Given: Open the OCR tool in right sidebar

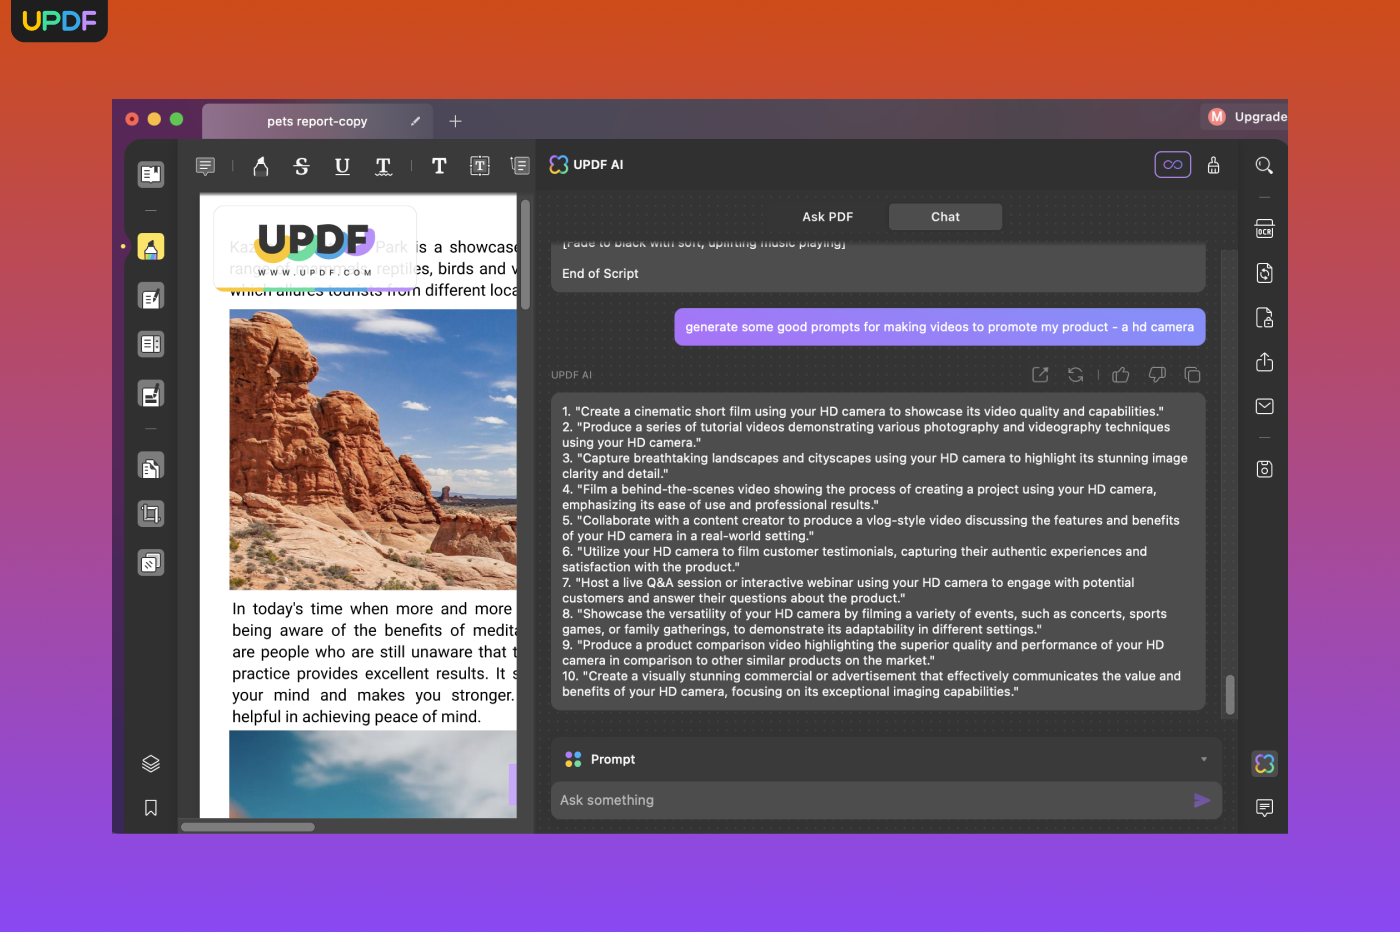Looking at the screenshot, I should pyautogui.click(x=1264, y=229).
